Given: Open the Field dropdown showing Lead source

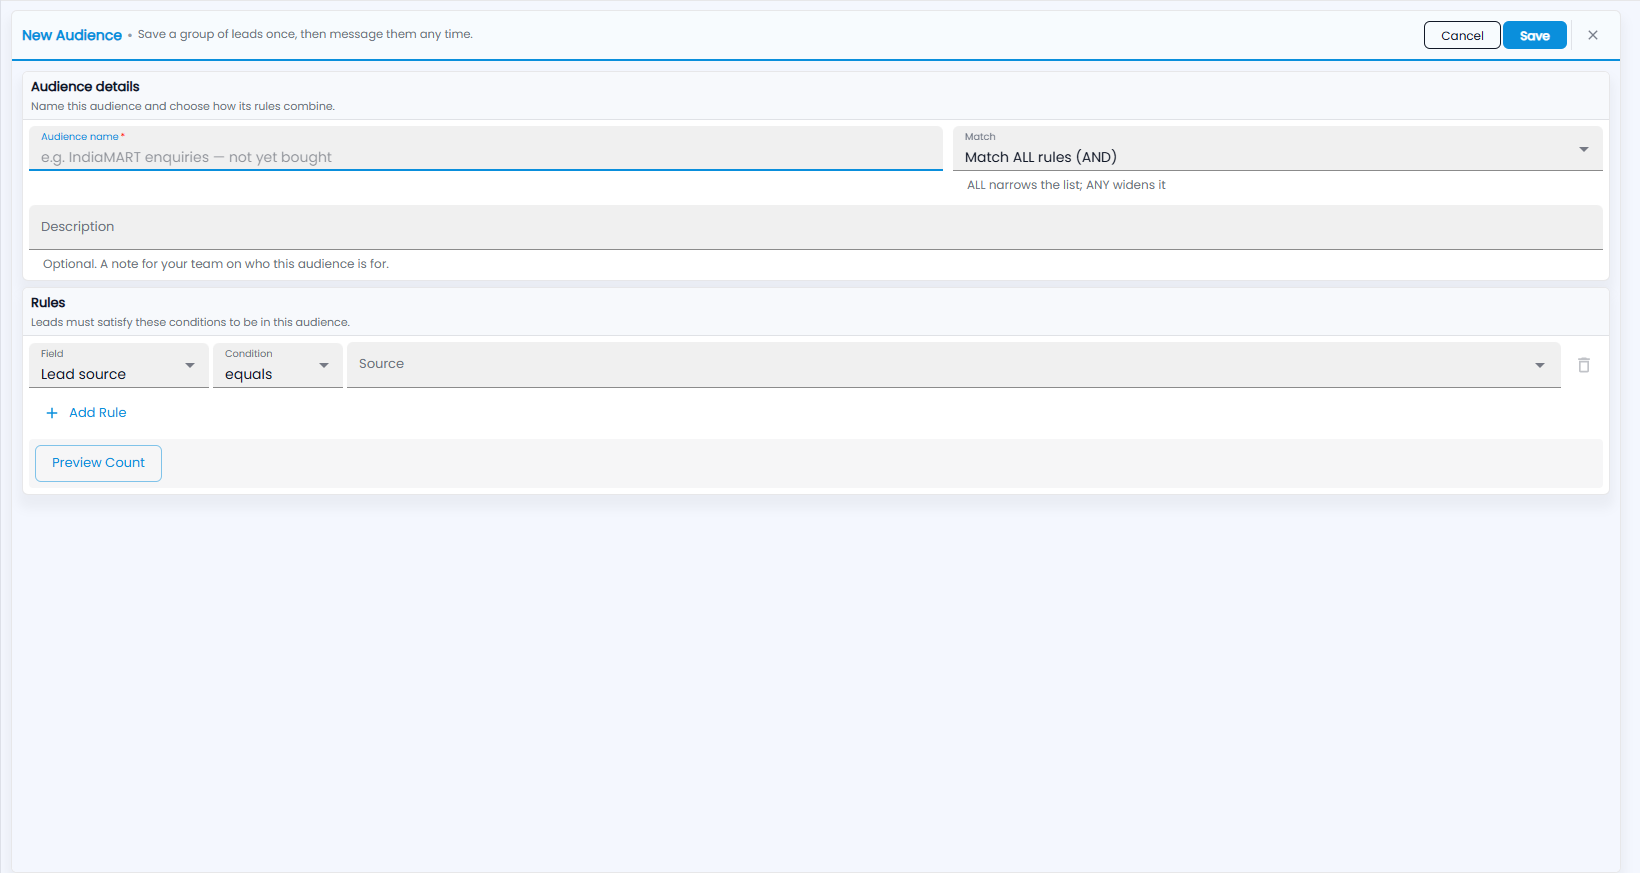Looking at the screenshot, I should (x=119, y=365).
